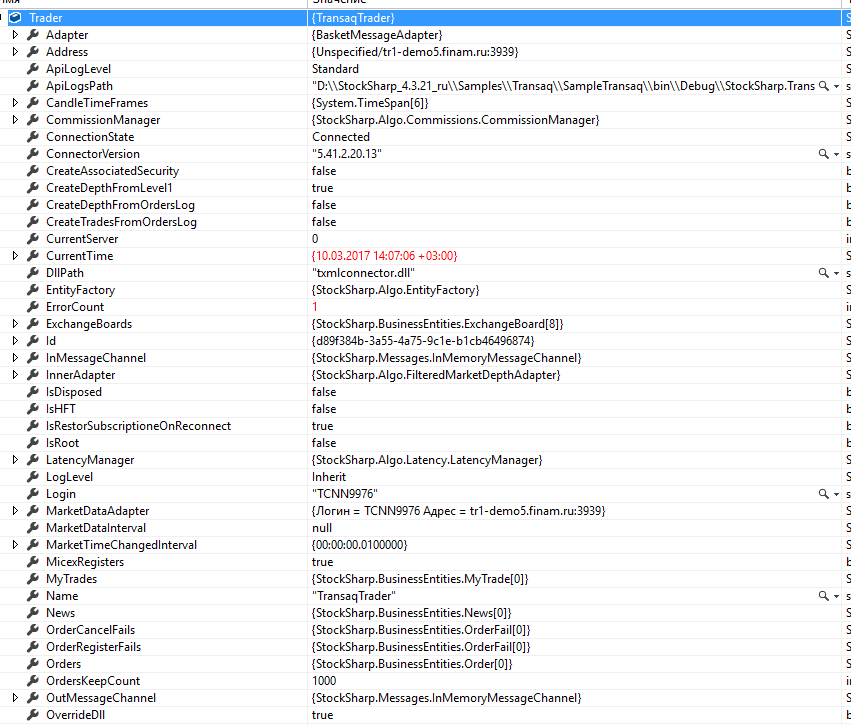Expand the MarketDataAdapter node

point(15,511)
